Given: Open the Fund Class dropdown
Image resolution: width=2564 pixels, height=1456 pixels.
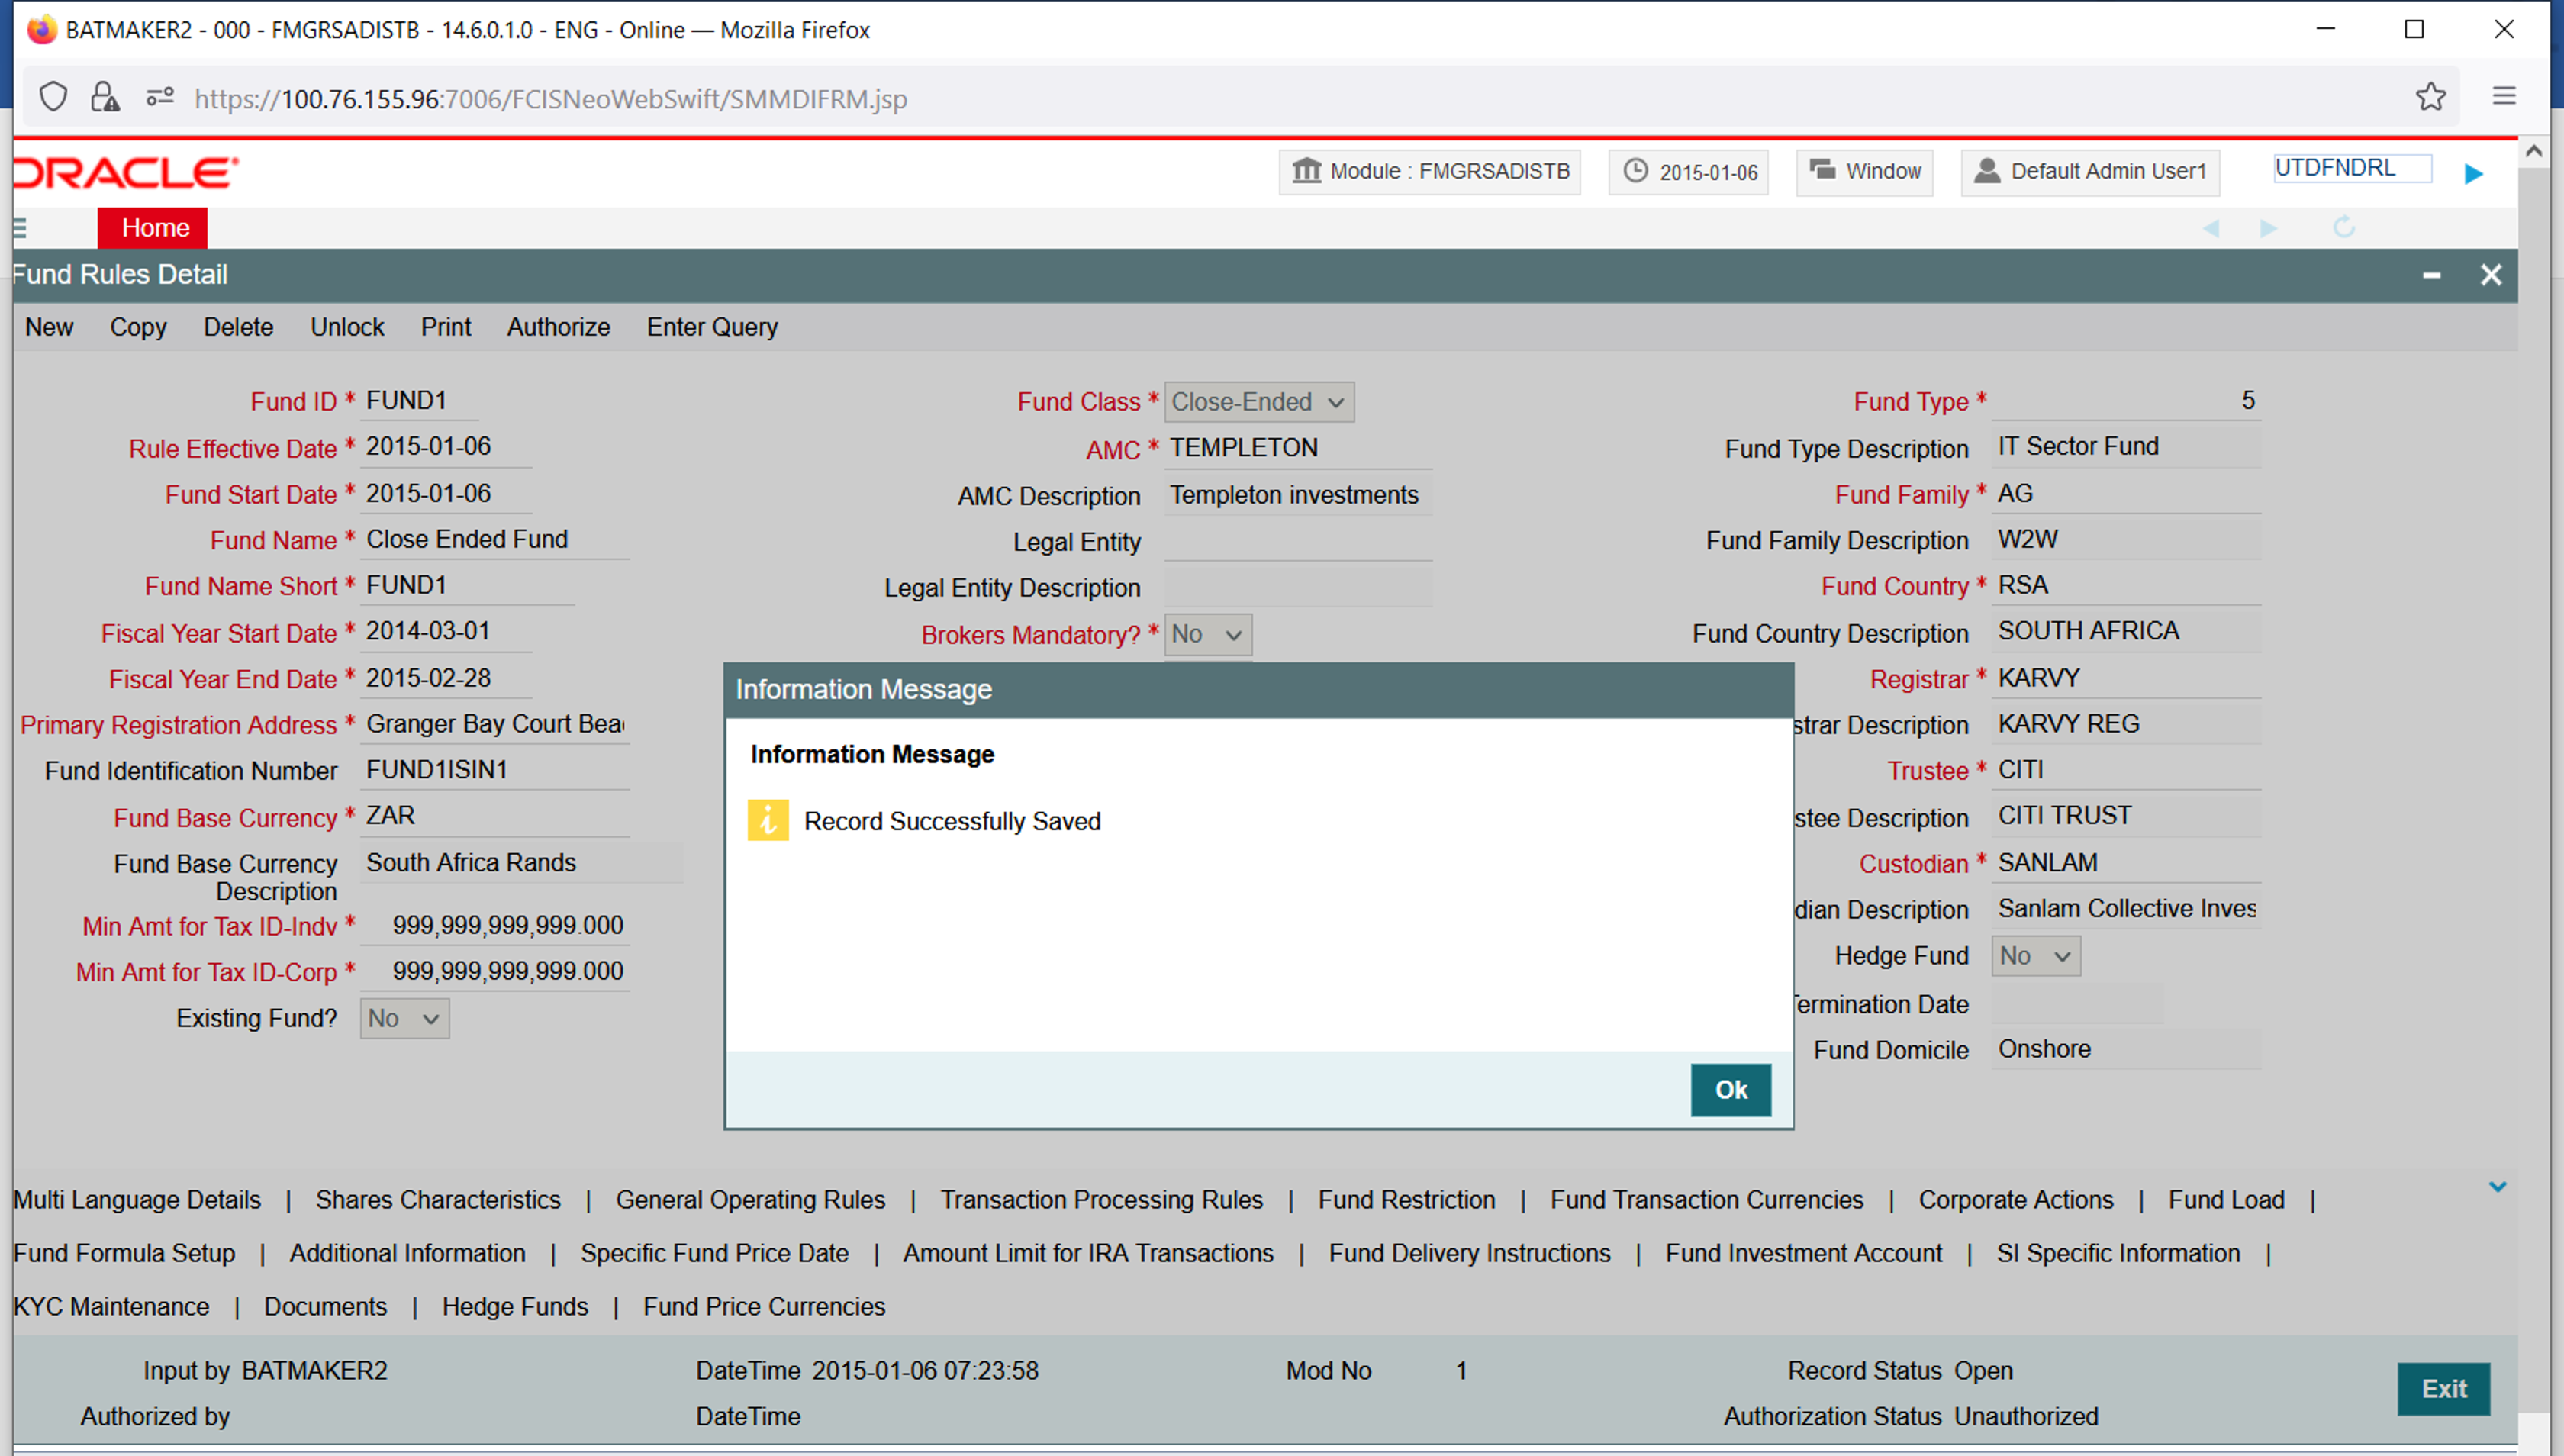Looking at the screenshot, I should click(x=1259, y=402).
